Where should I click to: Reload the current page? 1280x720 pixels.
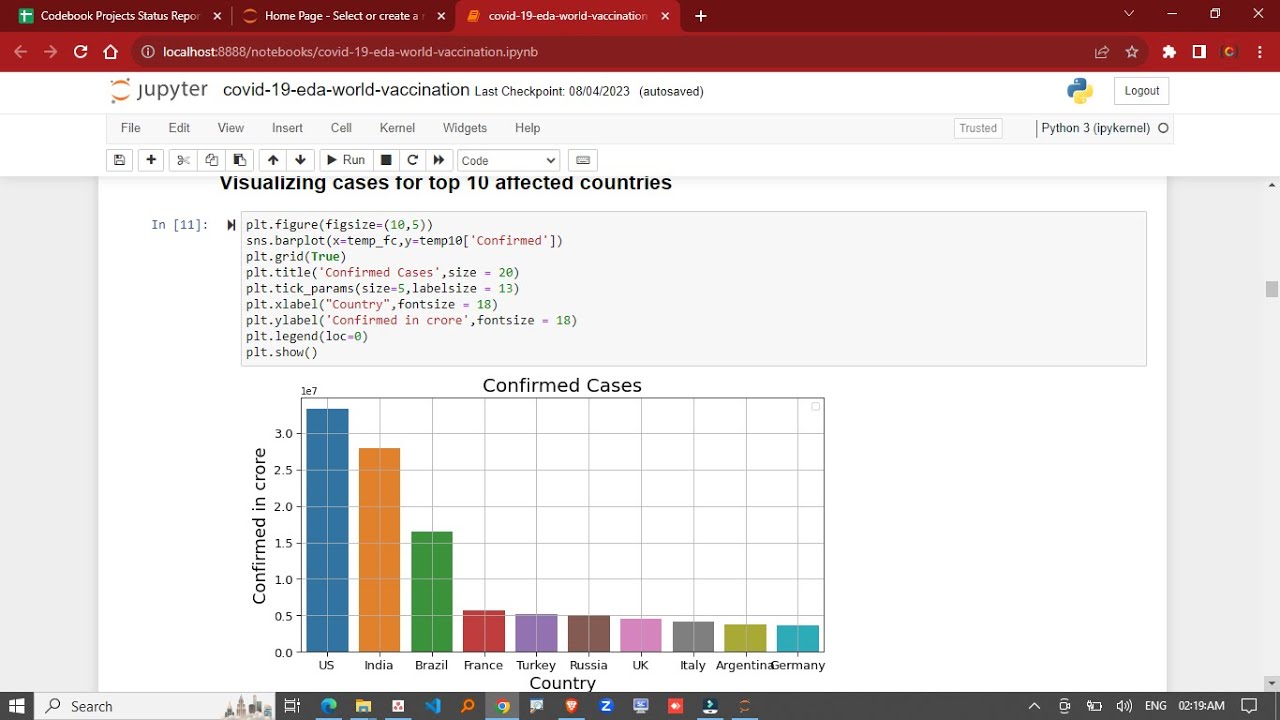click(x=81, y=52)
